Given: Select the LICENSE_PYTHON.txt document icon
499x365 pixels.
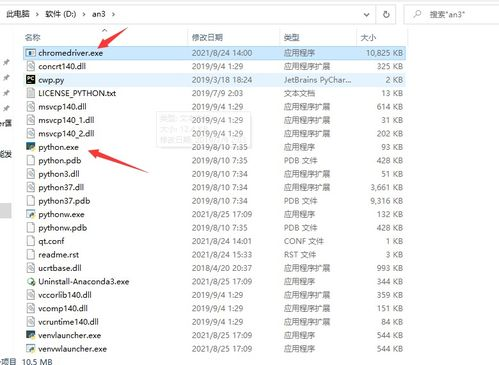Looking at the screenshot, I should 31,93.
